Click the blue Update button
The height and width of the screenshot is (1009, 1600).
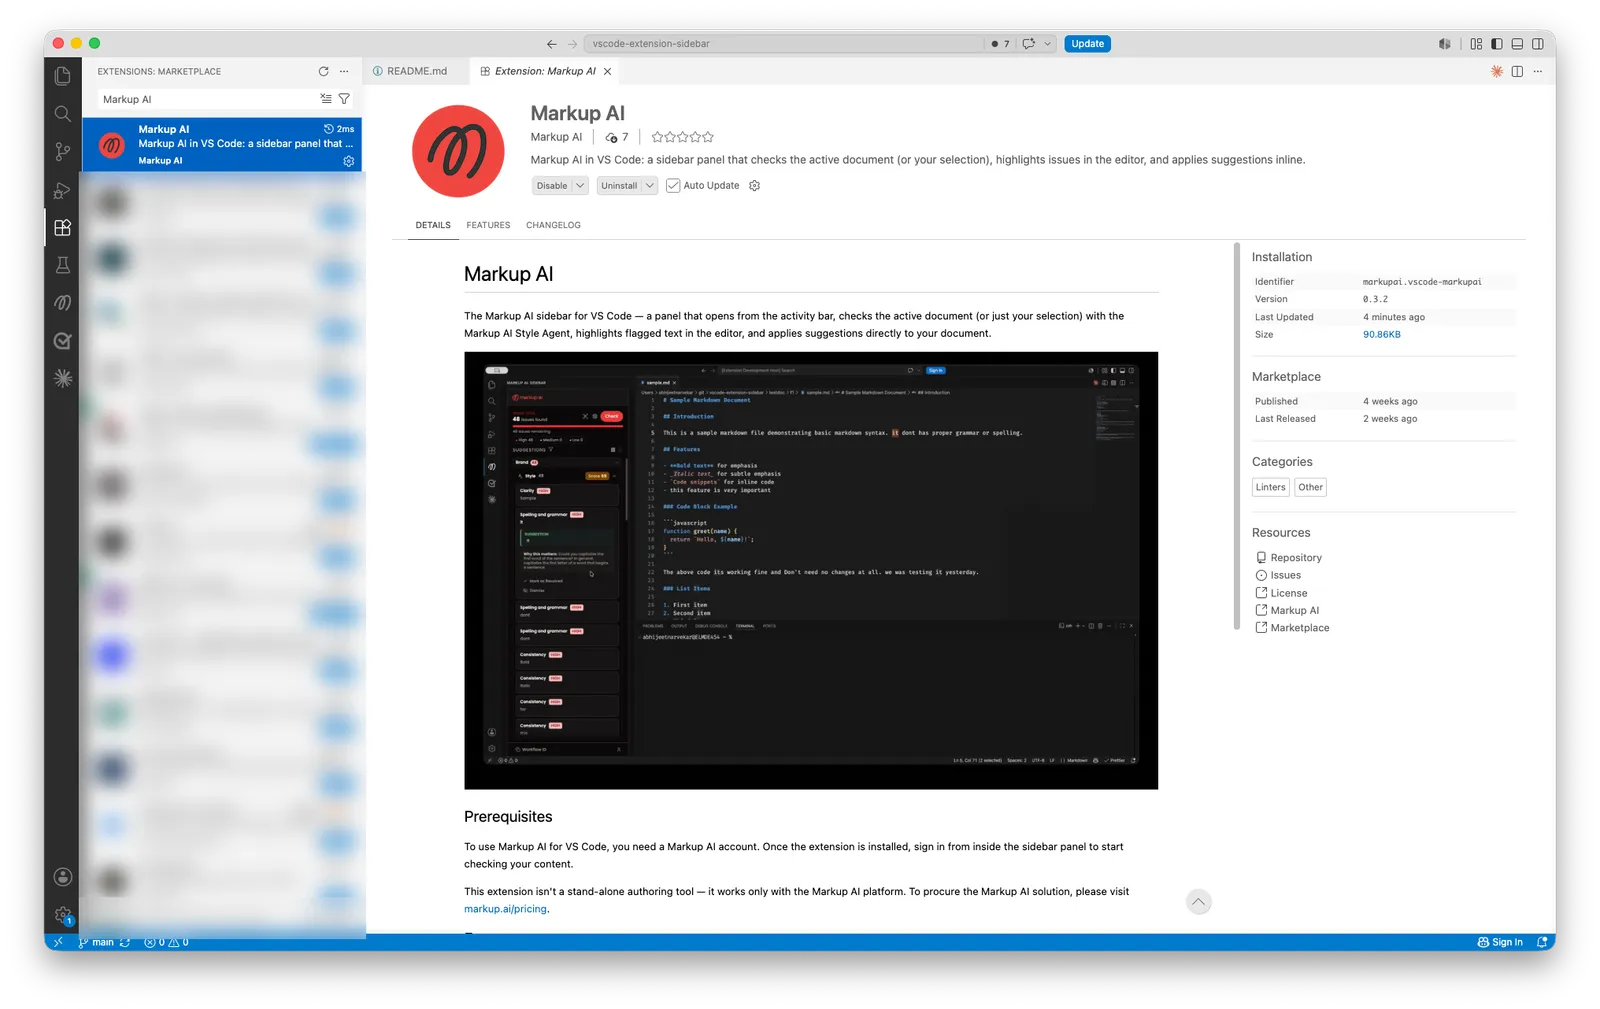pos(1087,44)
